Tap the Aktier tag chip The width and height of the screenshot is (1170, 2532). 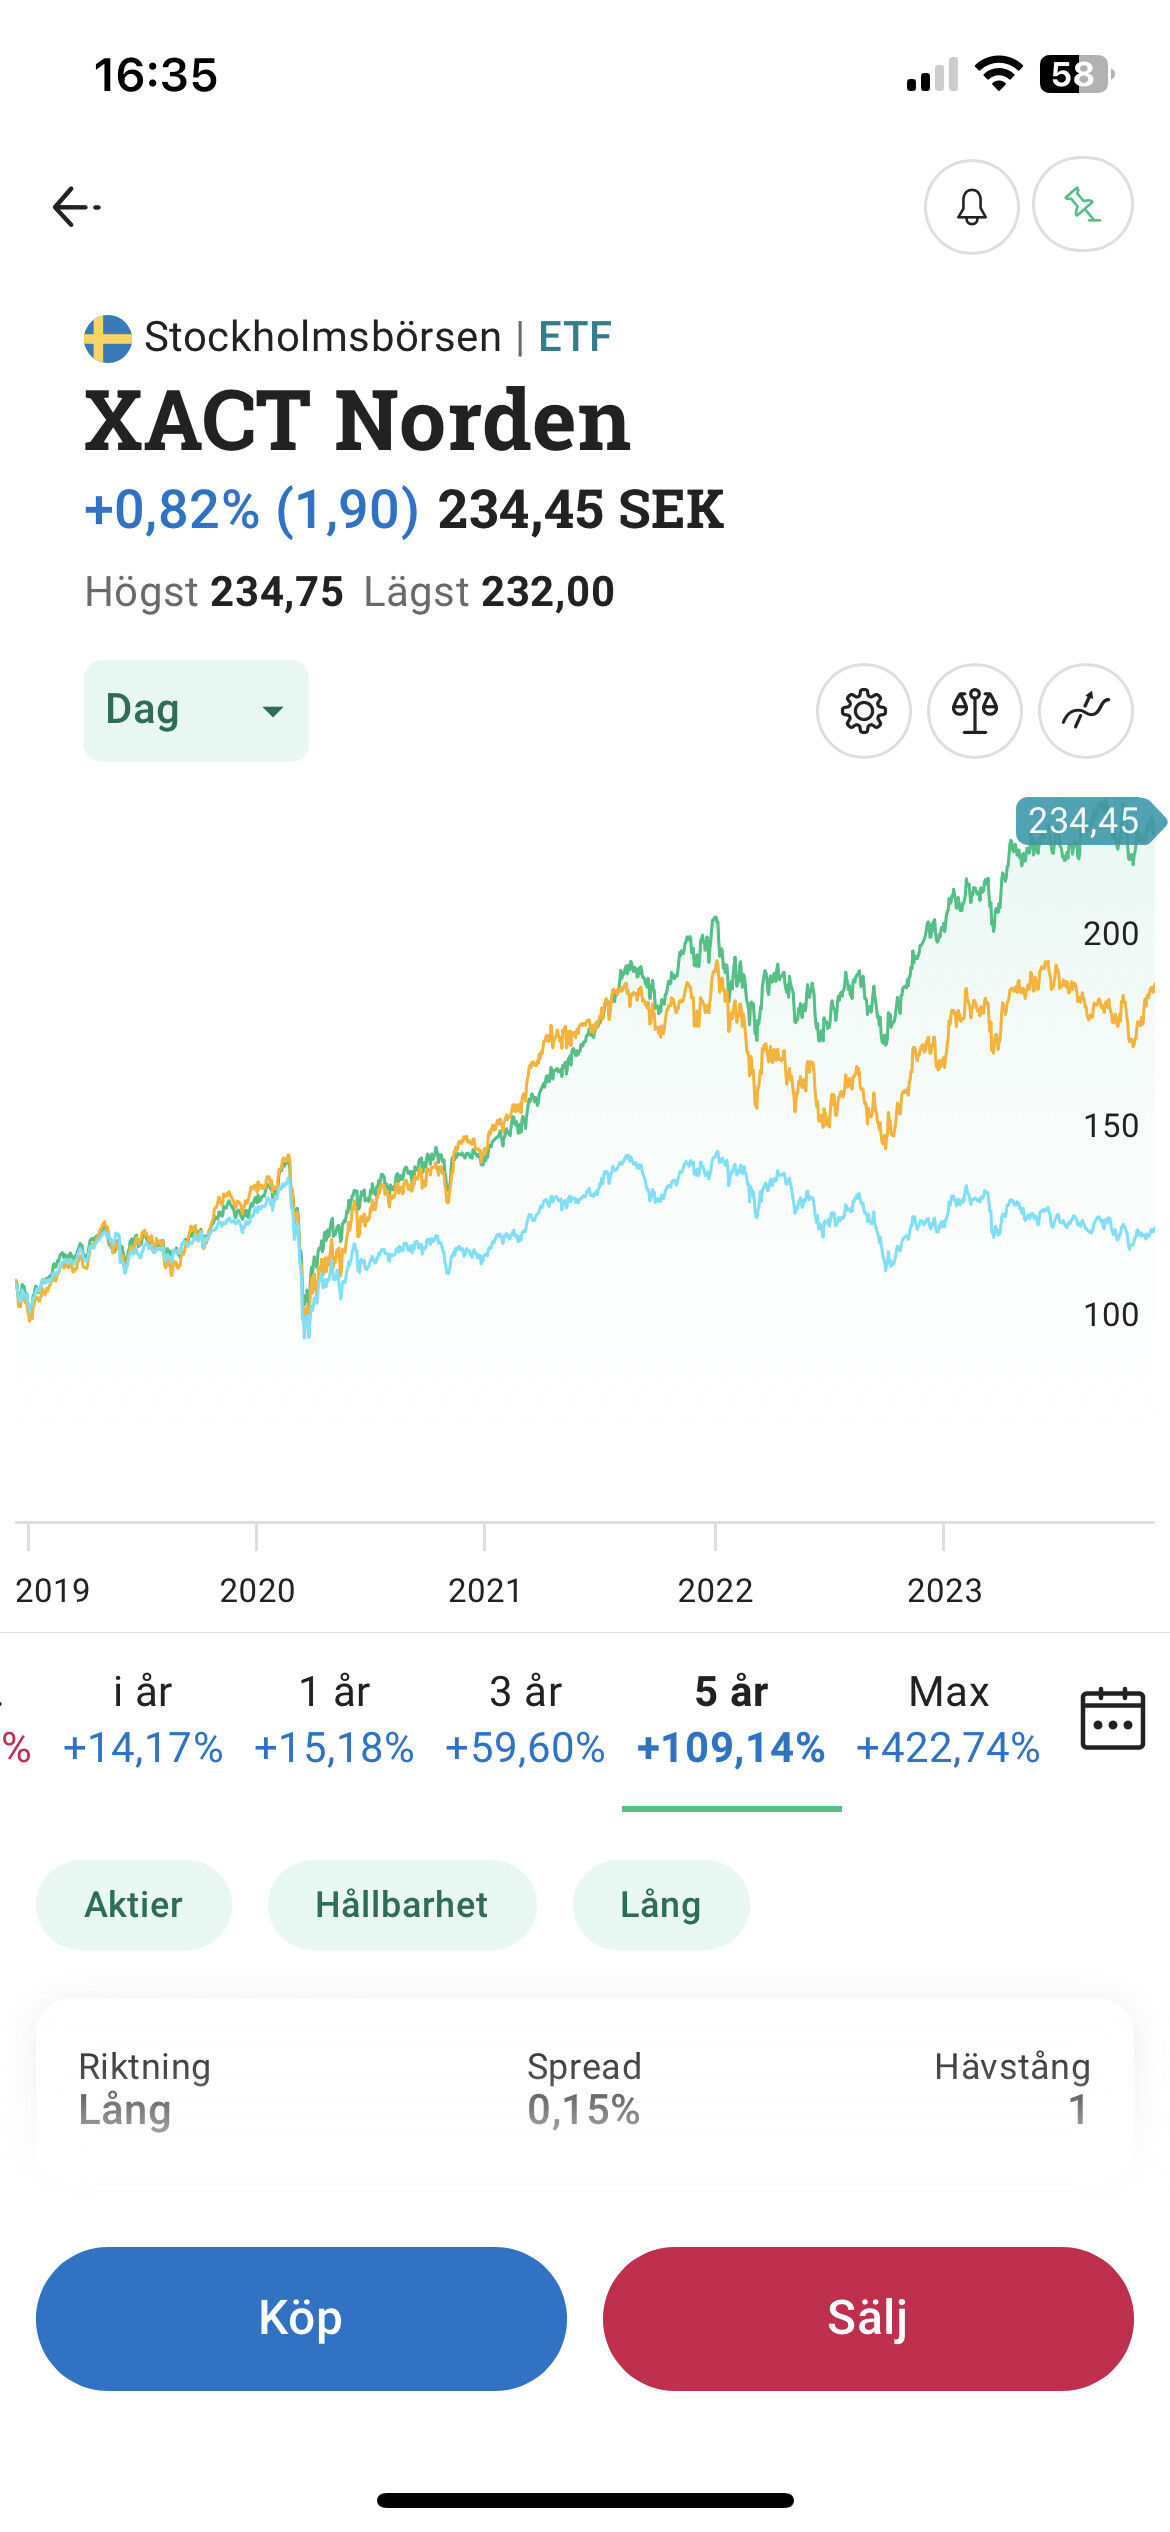point(134,1905)
